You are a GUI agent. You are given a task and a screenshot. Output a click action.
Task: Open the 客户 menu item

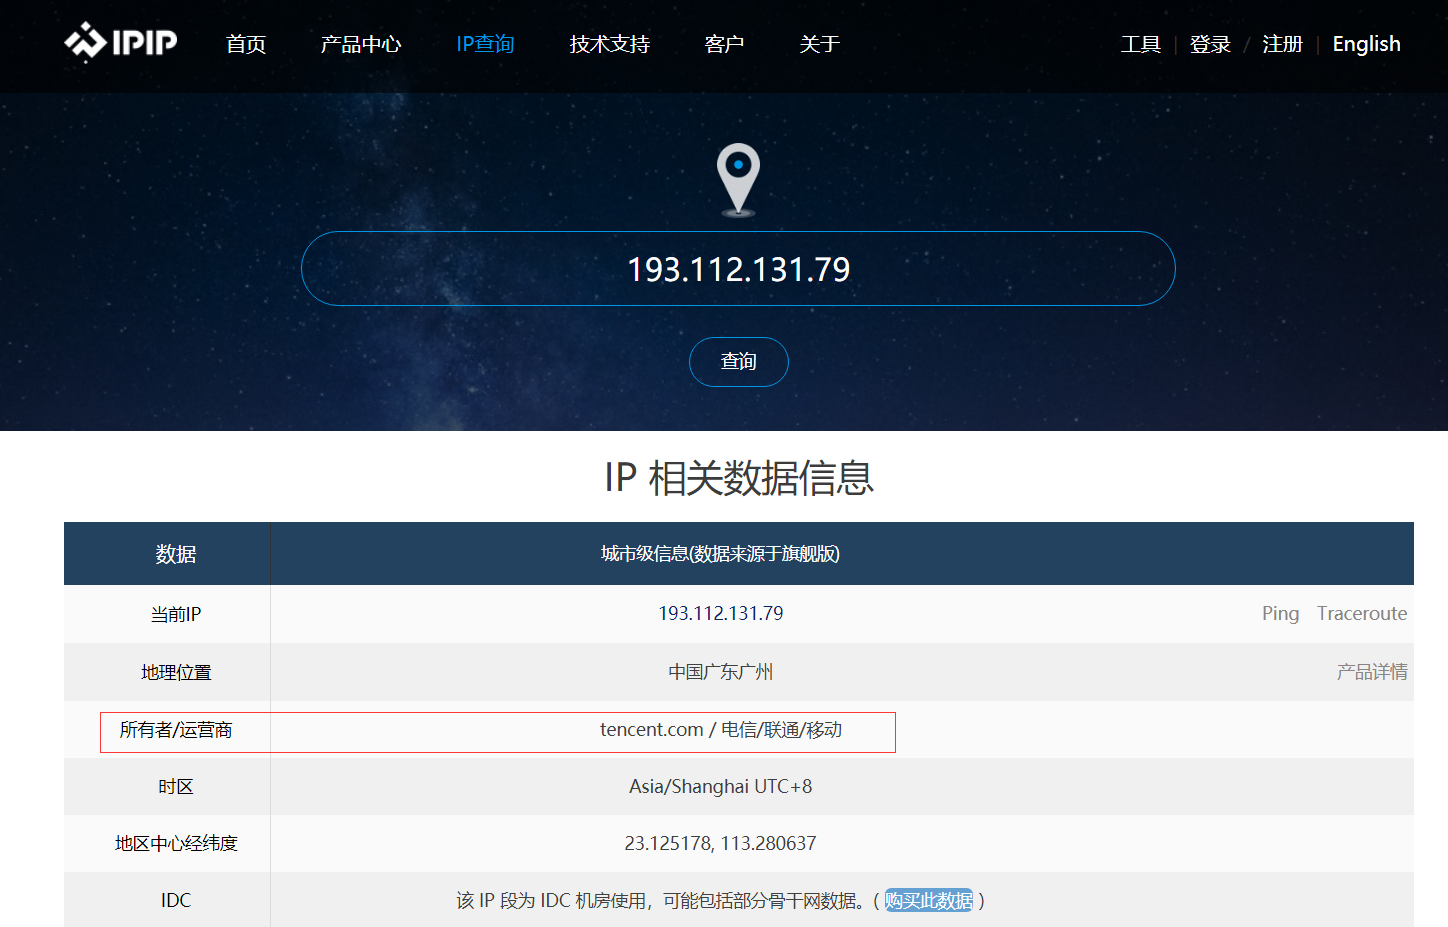click(724, 44)
